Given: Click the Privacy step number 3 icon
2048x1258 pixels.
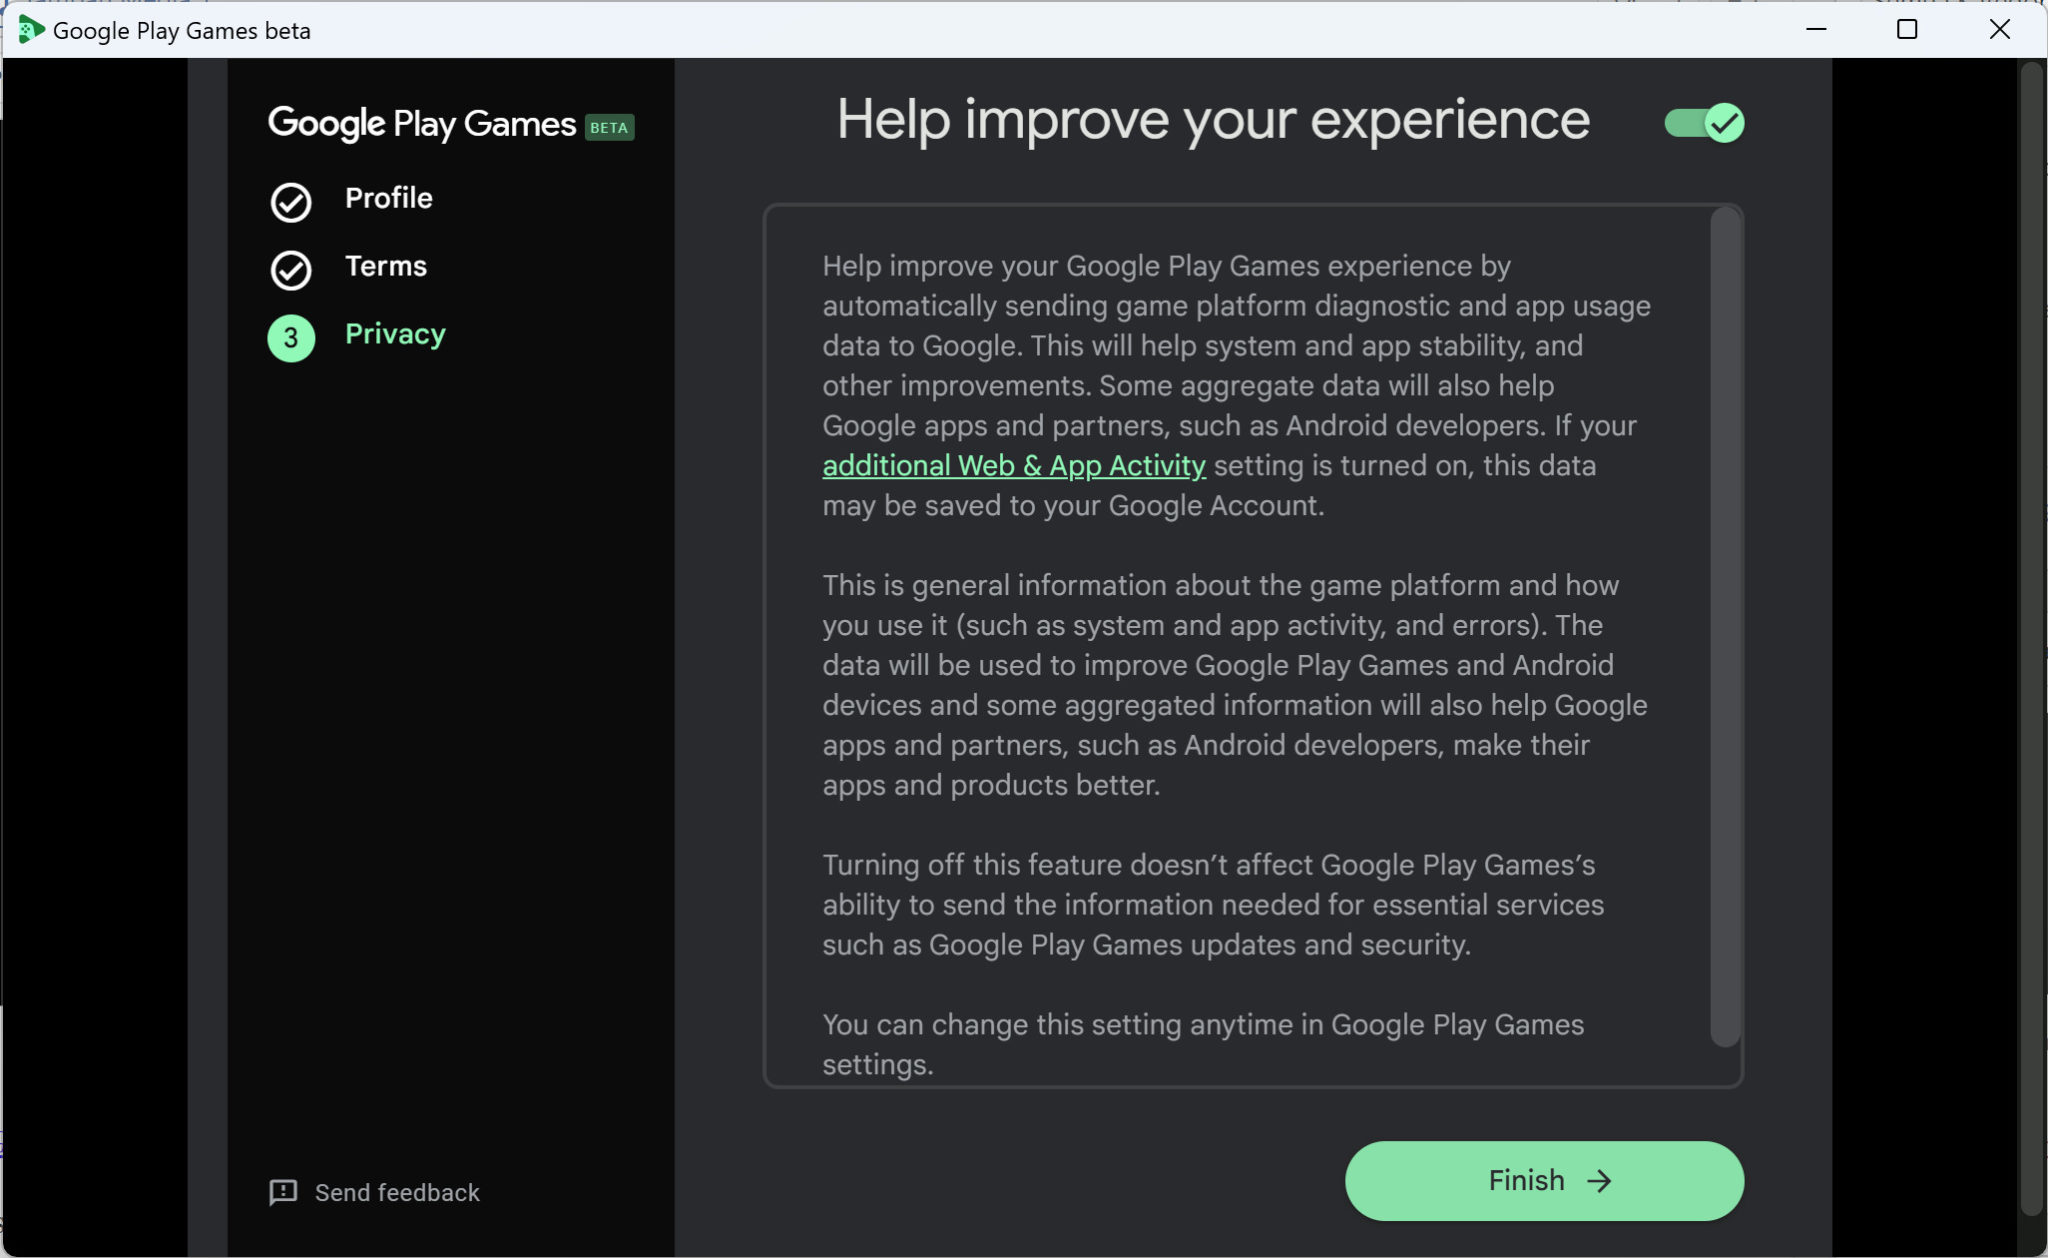Looking at the screenshot, I should pyautogui.click(x=291, y=338).
